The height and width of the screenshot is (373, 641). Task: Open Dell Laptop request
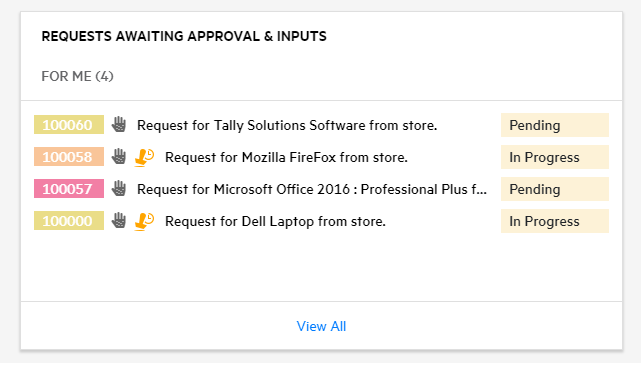275,221
